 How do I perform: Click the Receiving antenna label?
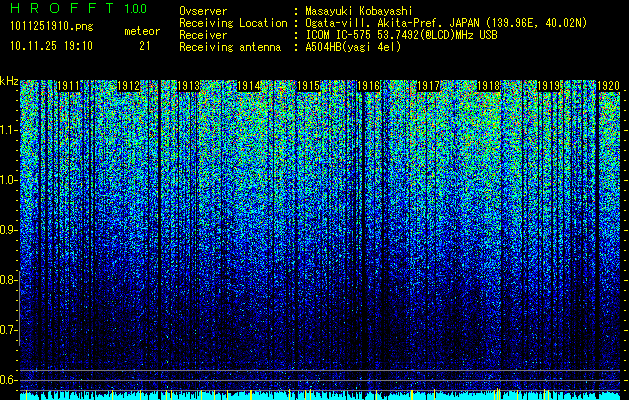(230, 47)
